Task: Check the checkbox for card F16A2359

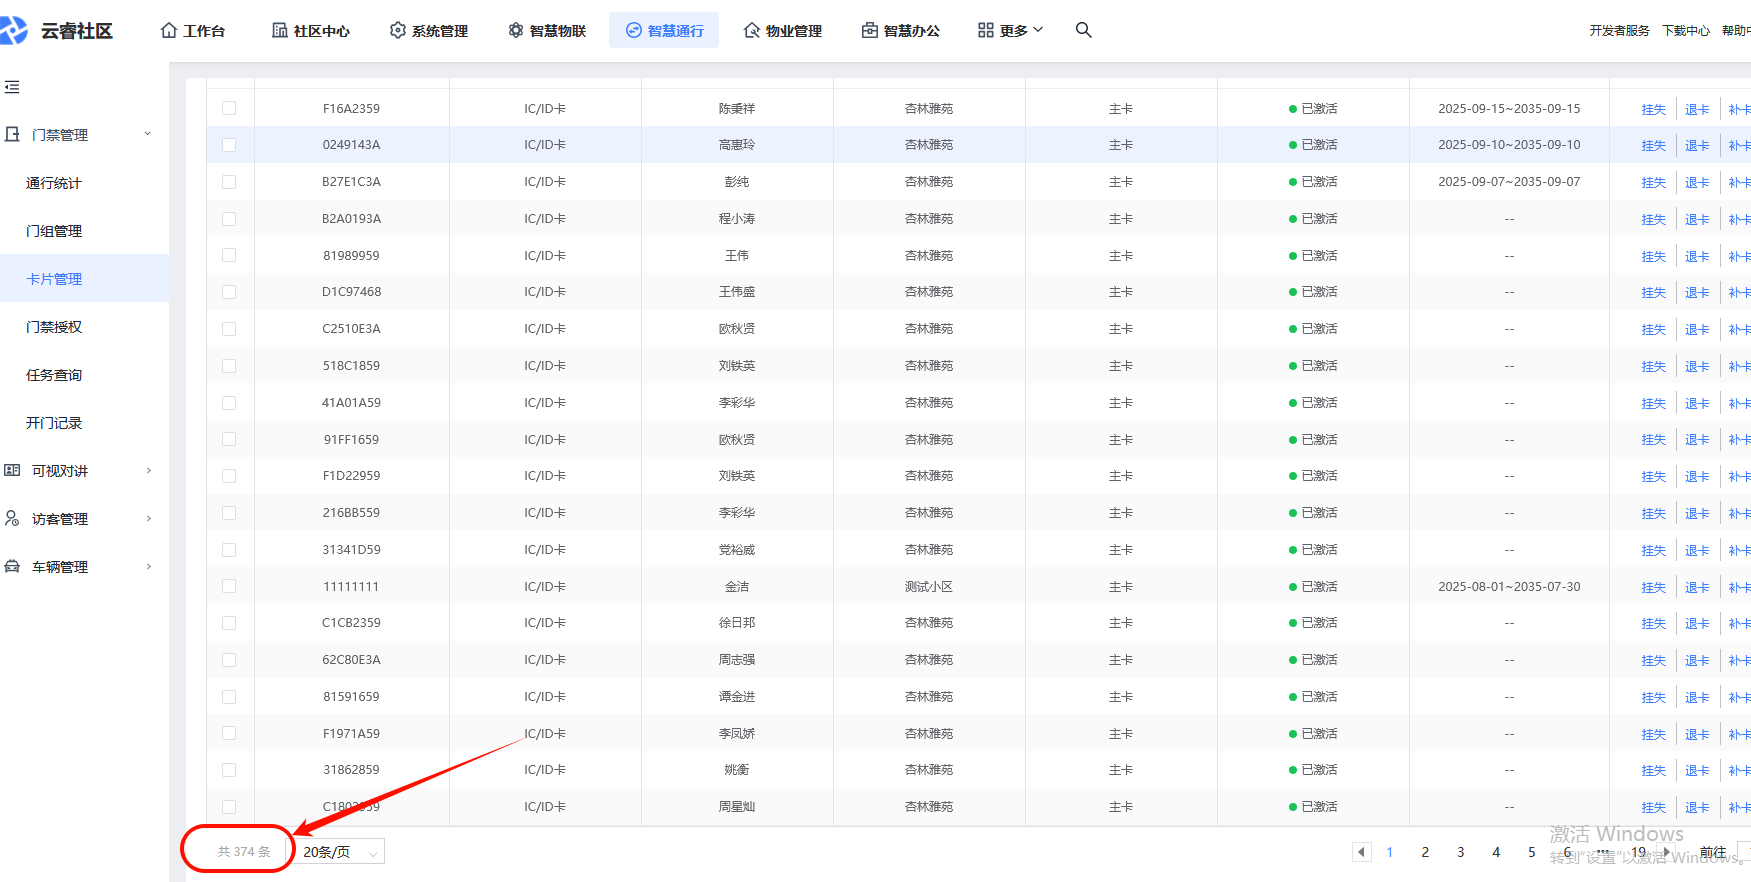Action: pyautogui.click(x=229, y=108)
